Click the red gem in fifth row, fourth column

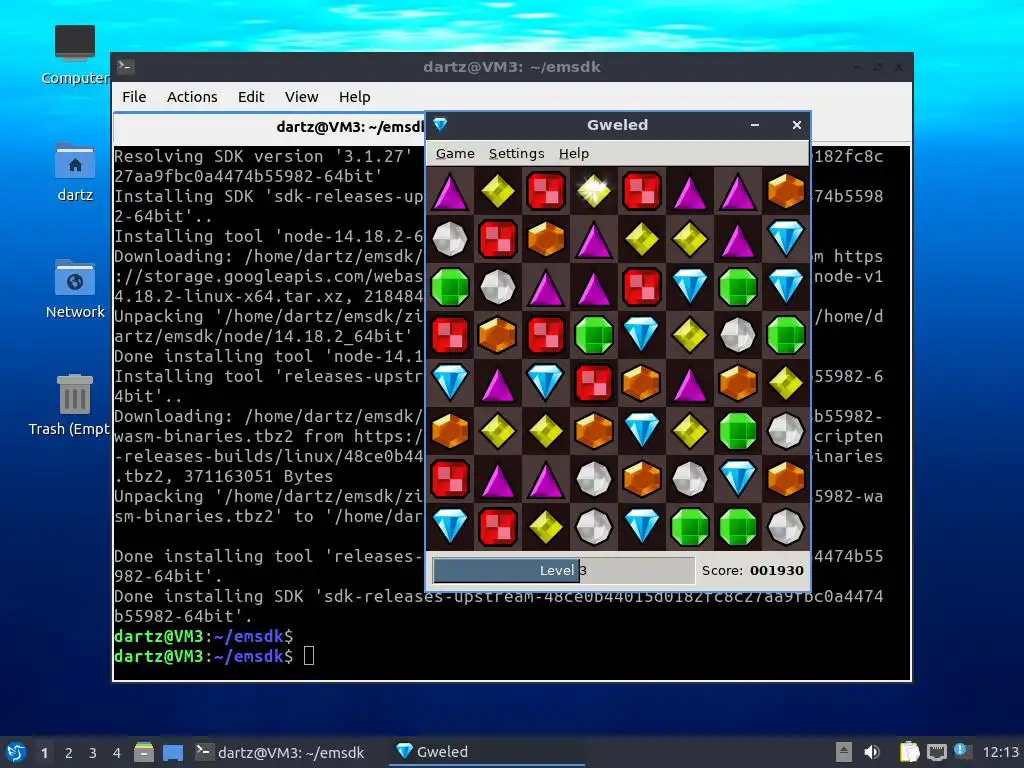click(594, 383)
